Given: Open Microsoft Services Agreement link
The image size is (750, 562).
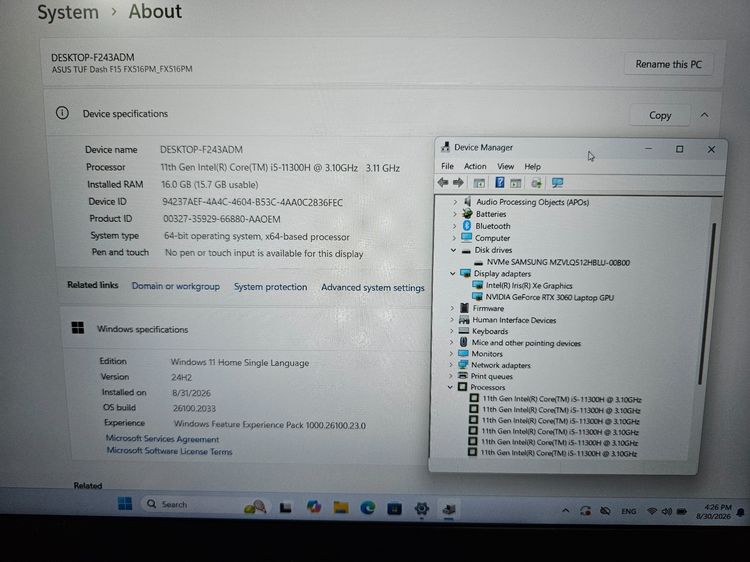Looking at the screenshot, I should tap(162, 439).
